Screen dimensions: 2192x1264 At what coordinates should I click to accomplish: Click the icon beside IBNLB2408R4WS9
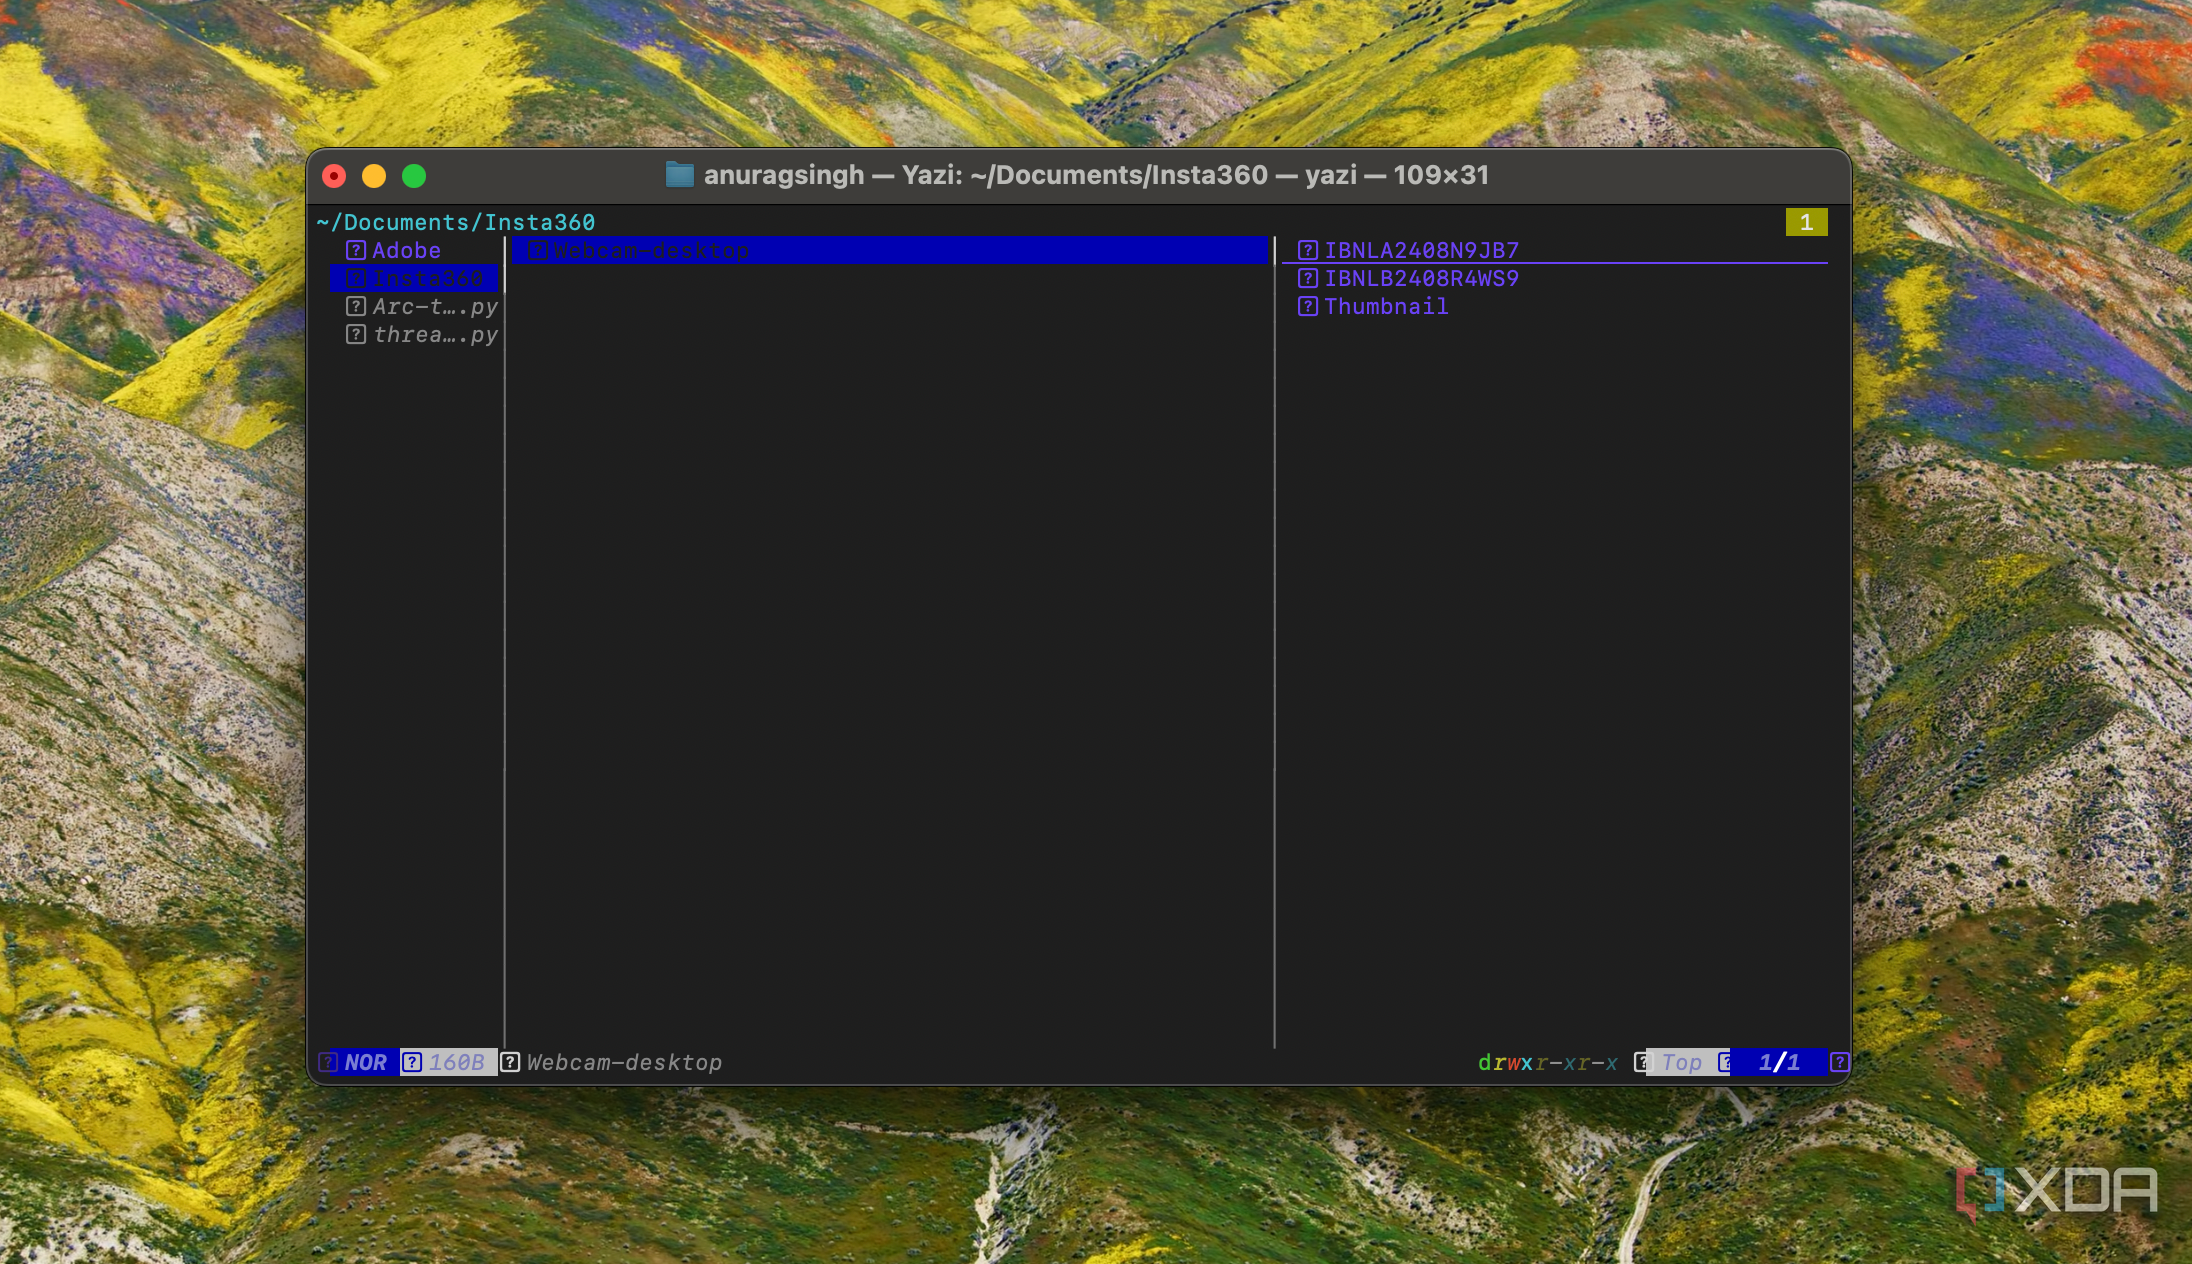1308,278
